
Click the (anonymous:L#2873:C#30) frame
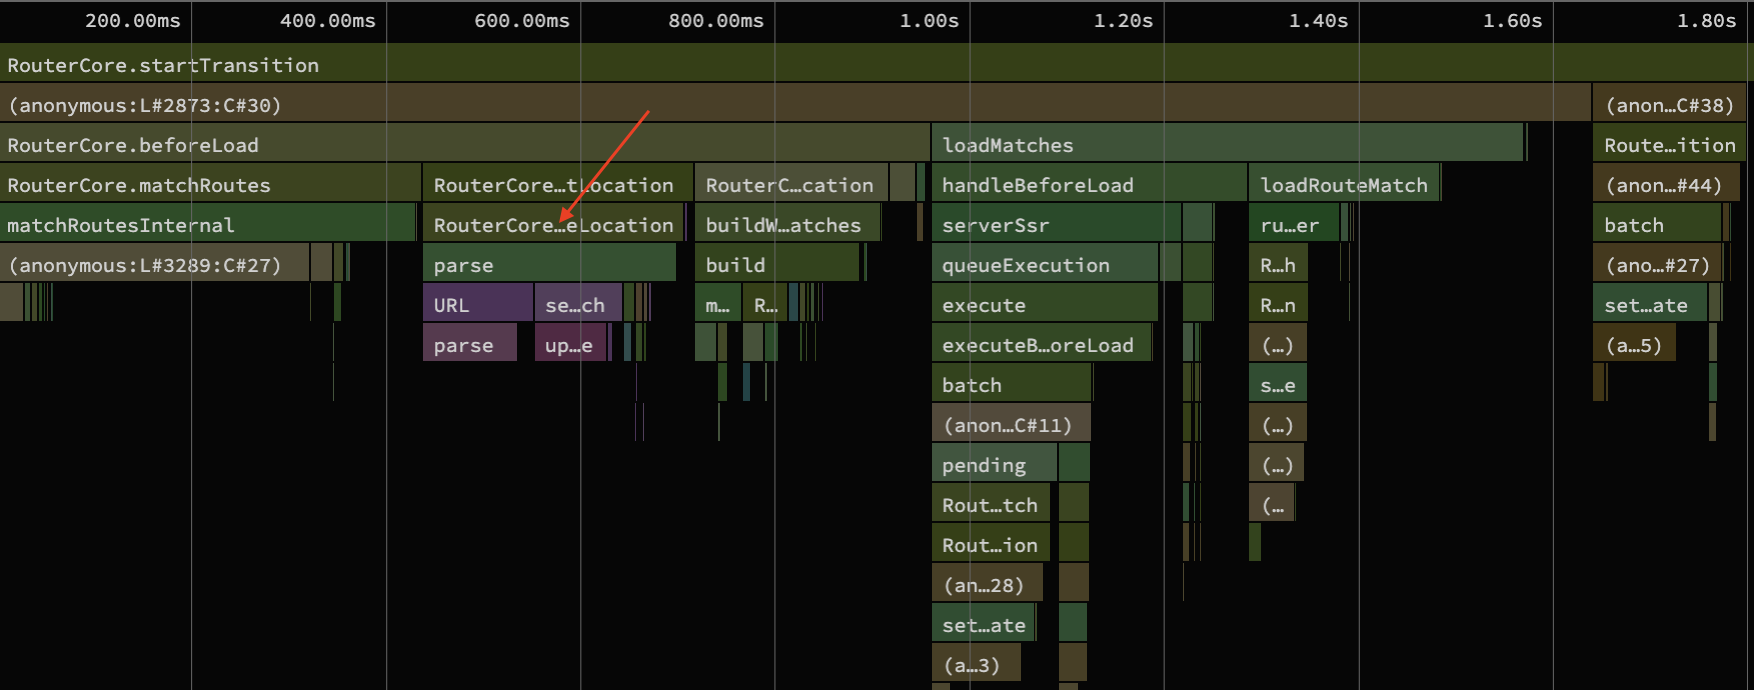tap(795, 104)
